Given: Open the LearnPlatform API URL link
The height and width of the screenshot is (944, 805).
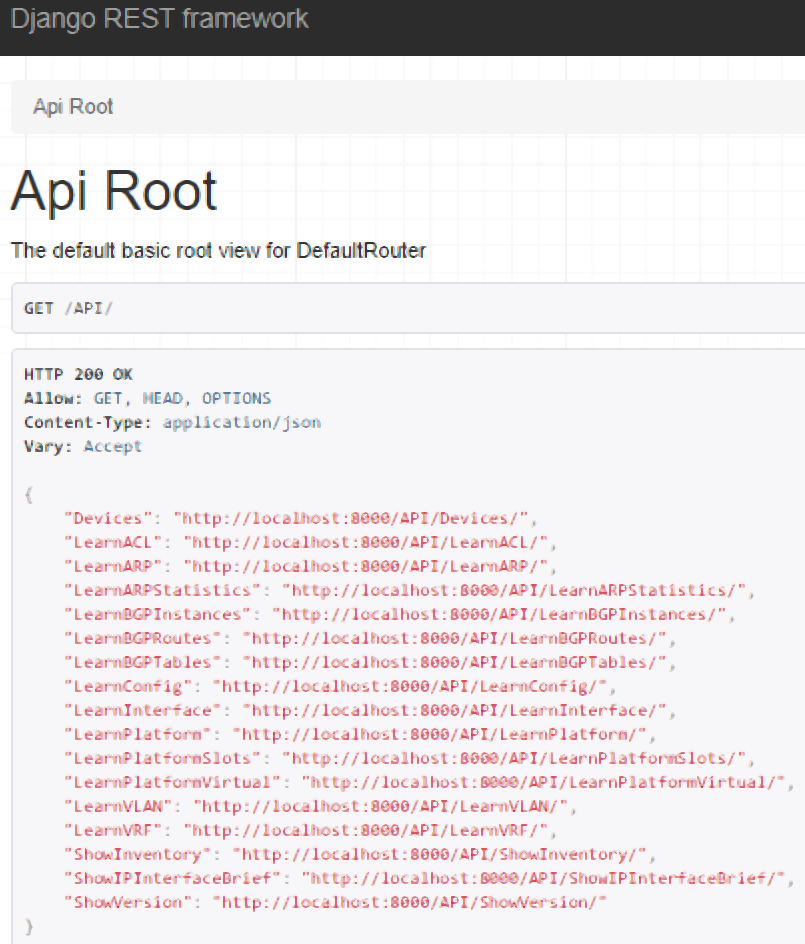Looking at the screenshot, I should [x=440, y=734].
